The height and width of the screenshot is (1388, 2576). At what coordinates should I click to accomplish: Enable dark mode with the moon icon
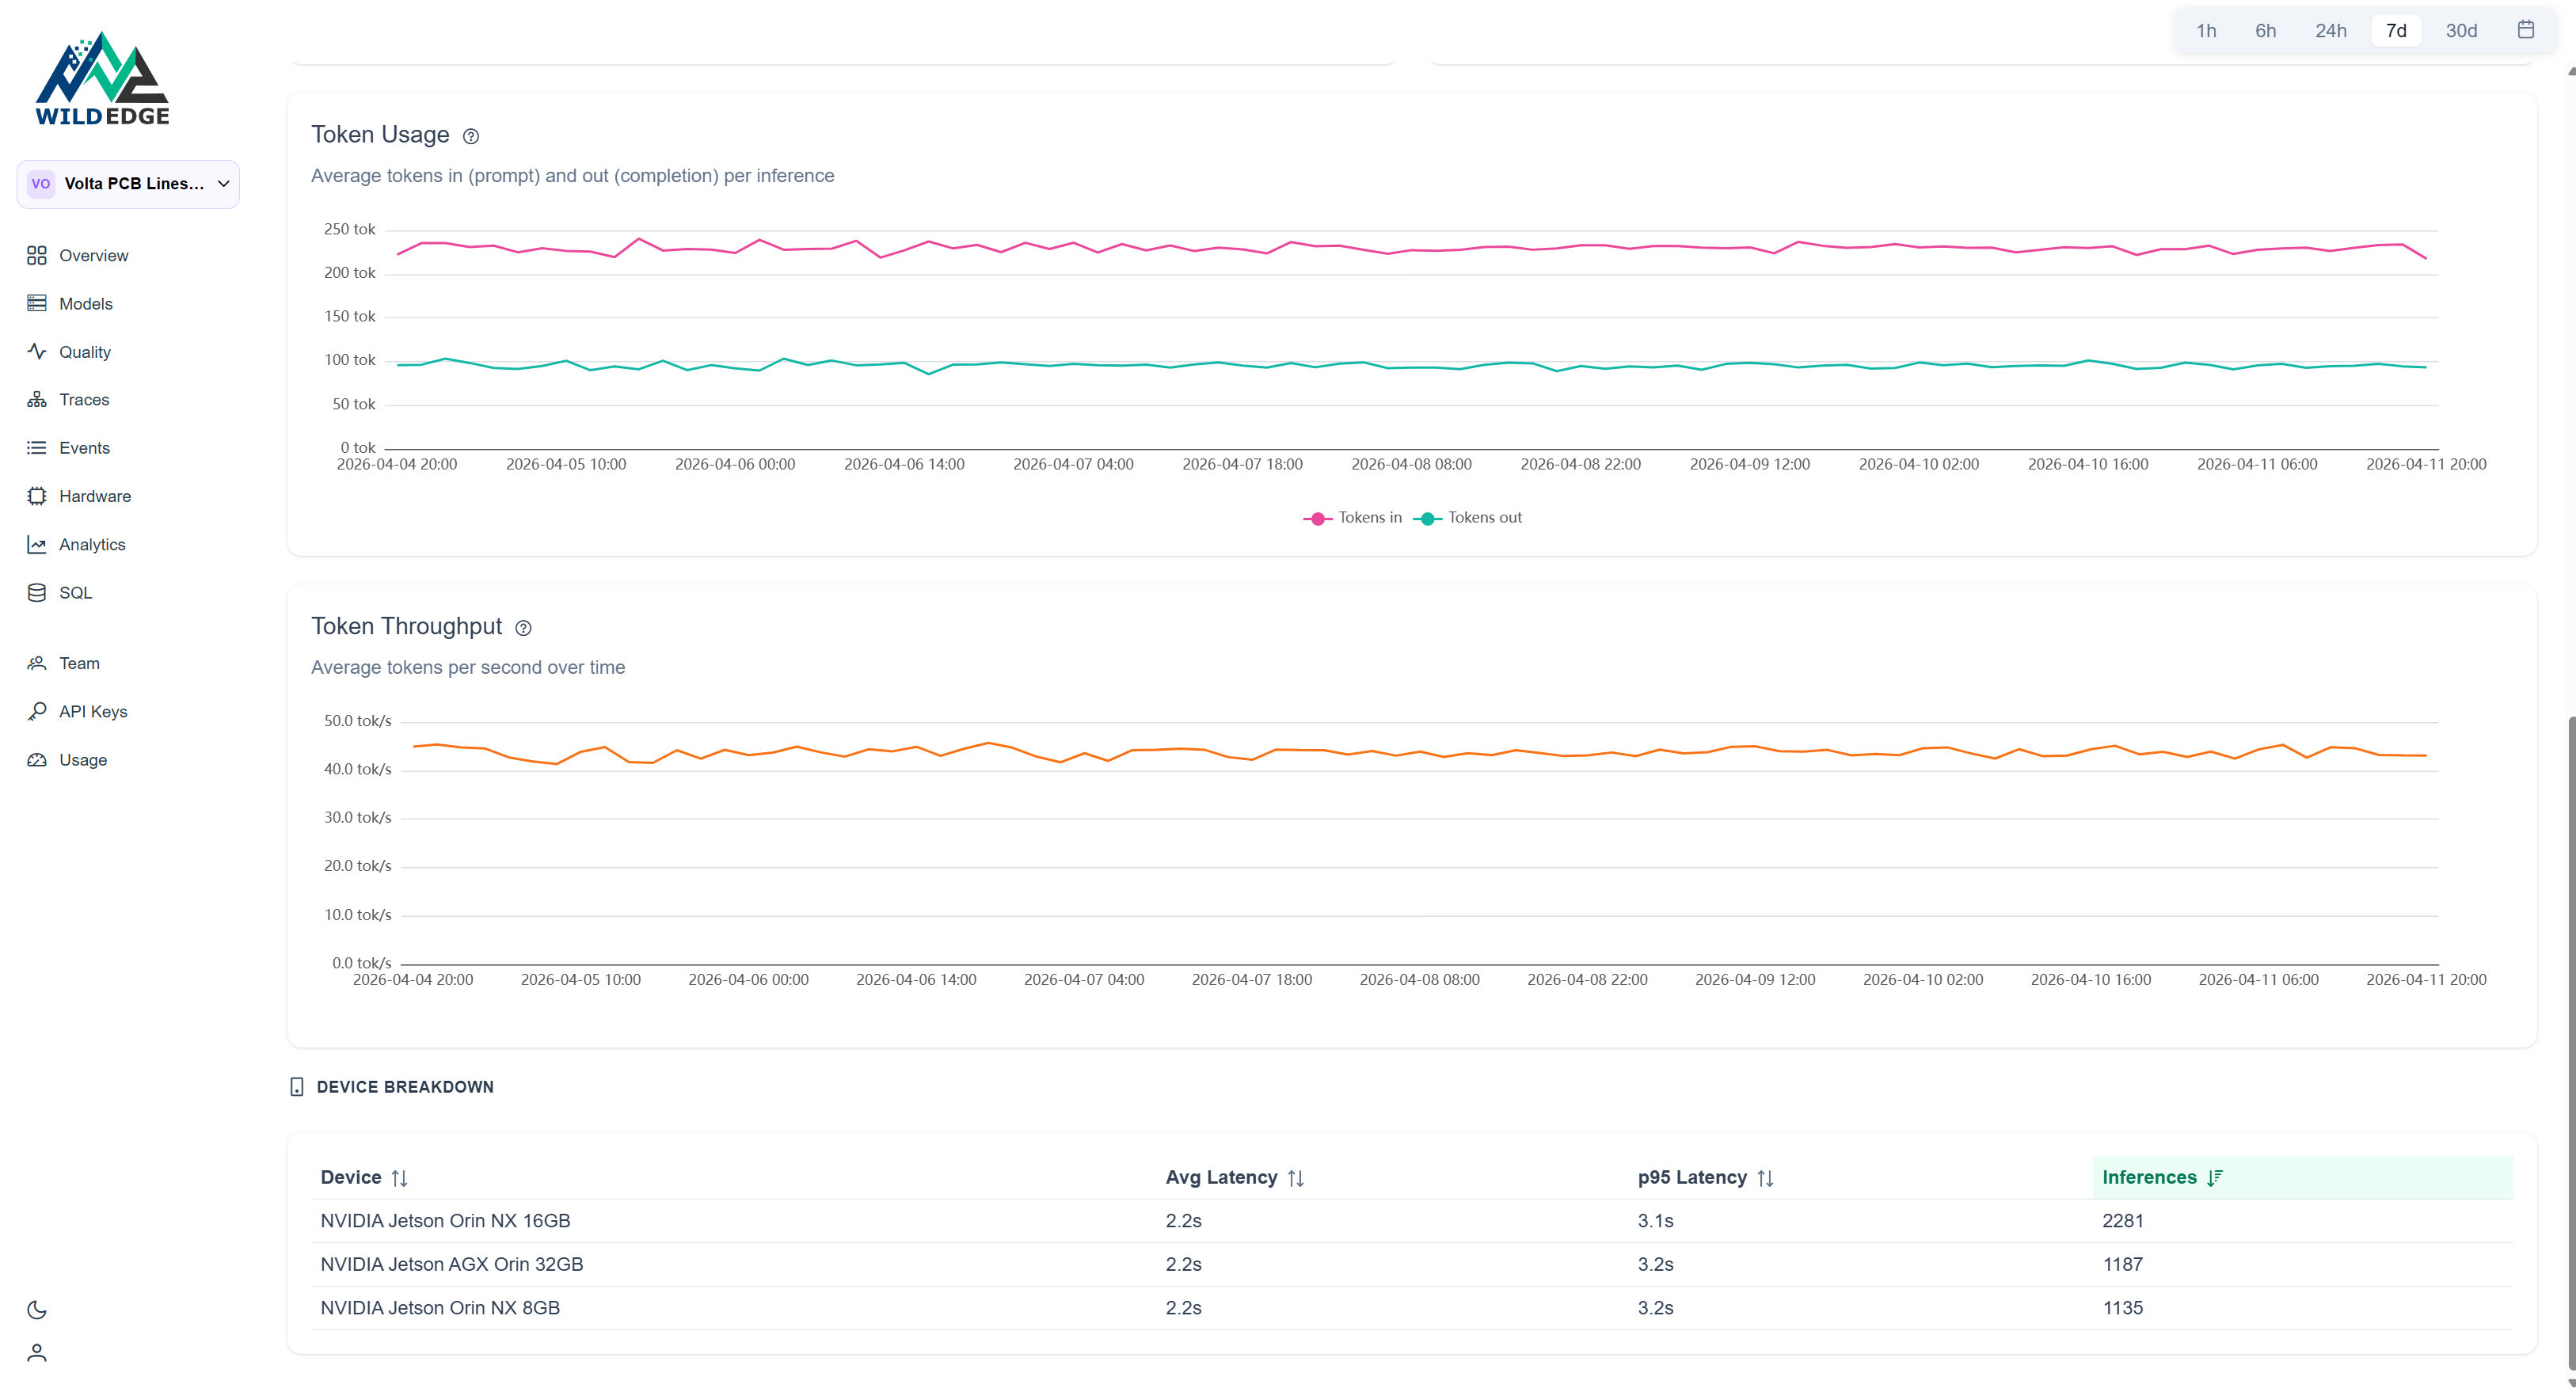37,1309
